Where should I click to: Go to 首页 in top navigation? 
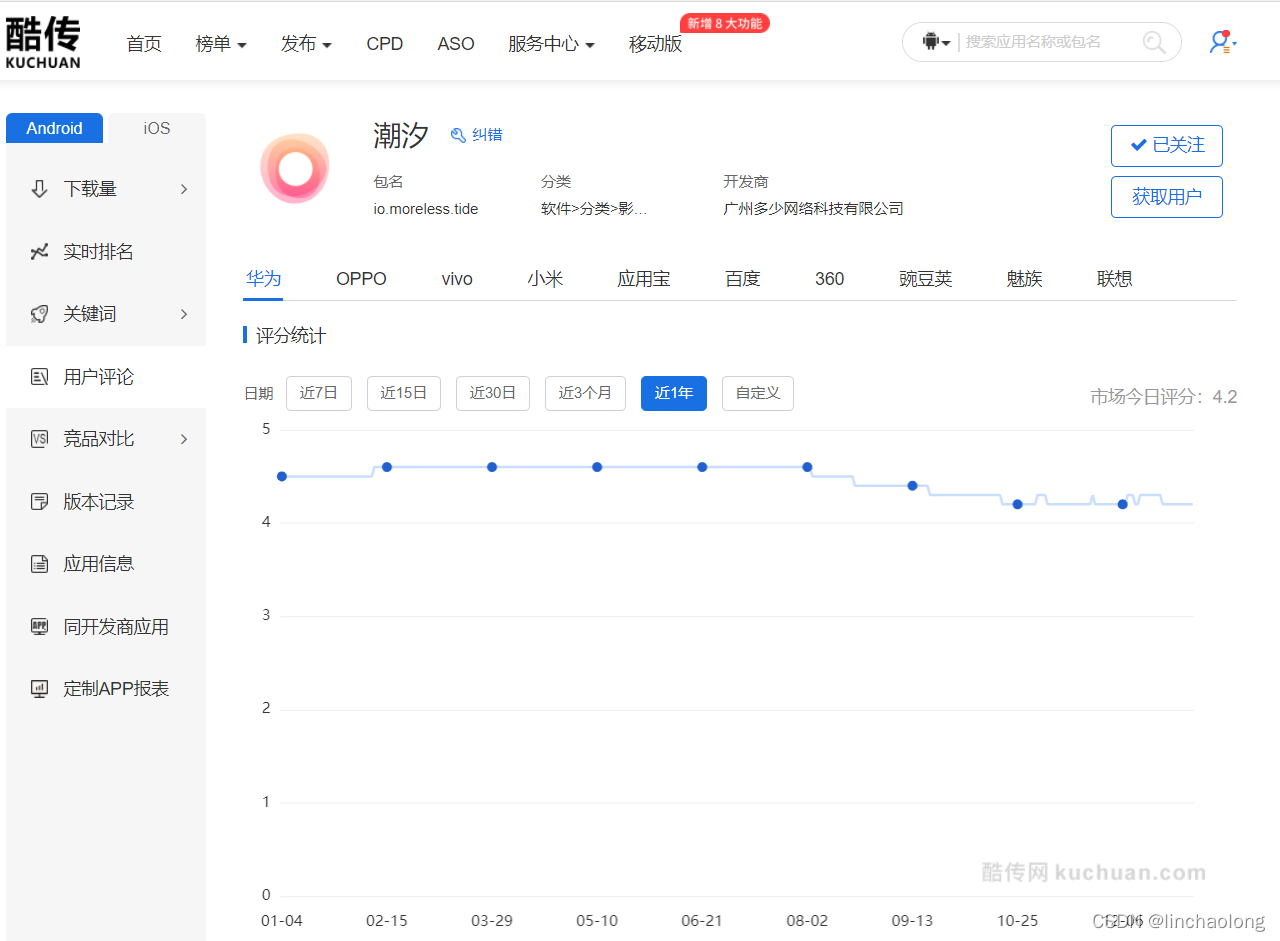144,44
